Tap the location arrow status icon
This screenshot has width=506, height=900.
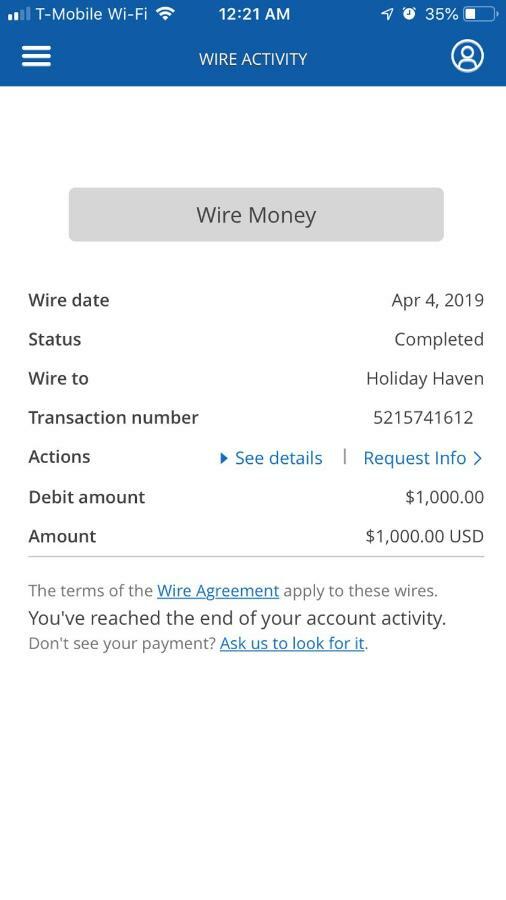(x=388, y=14)
